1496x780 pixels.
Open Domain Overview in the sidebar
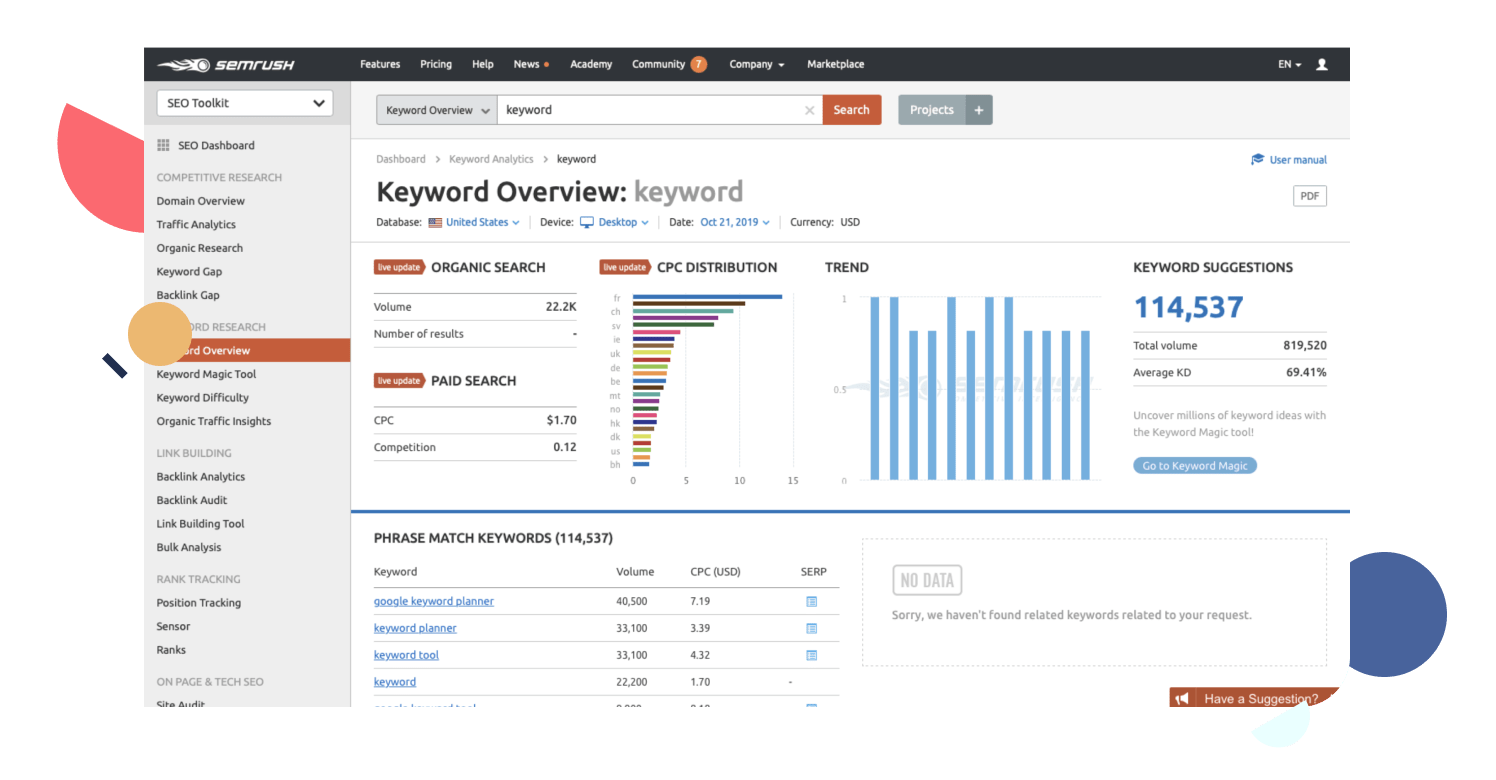(201, 201)
